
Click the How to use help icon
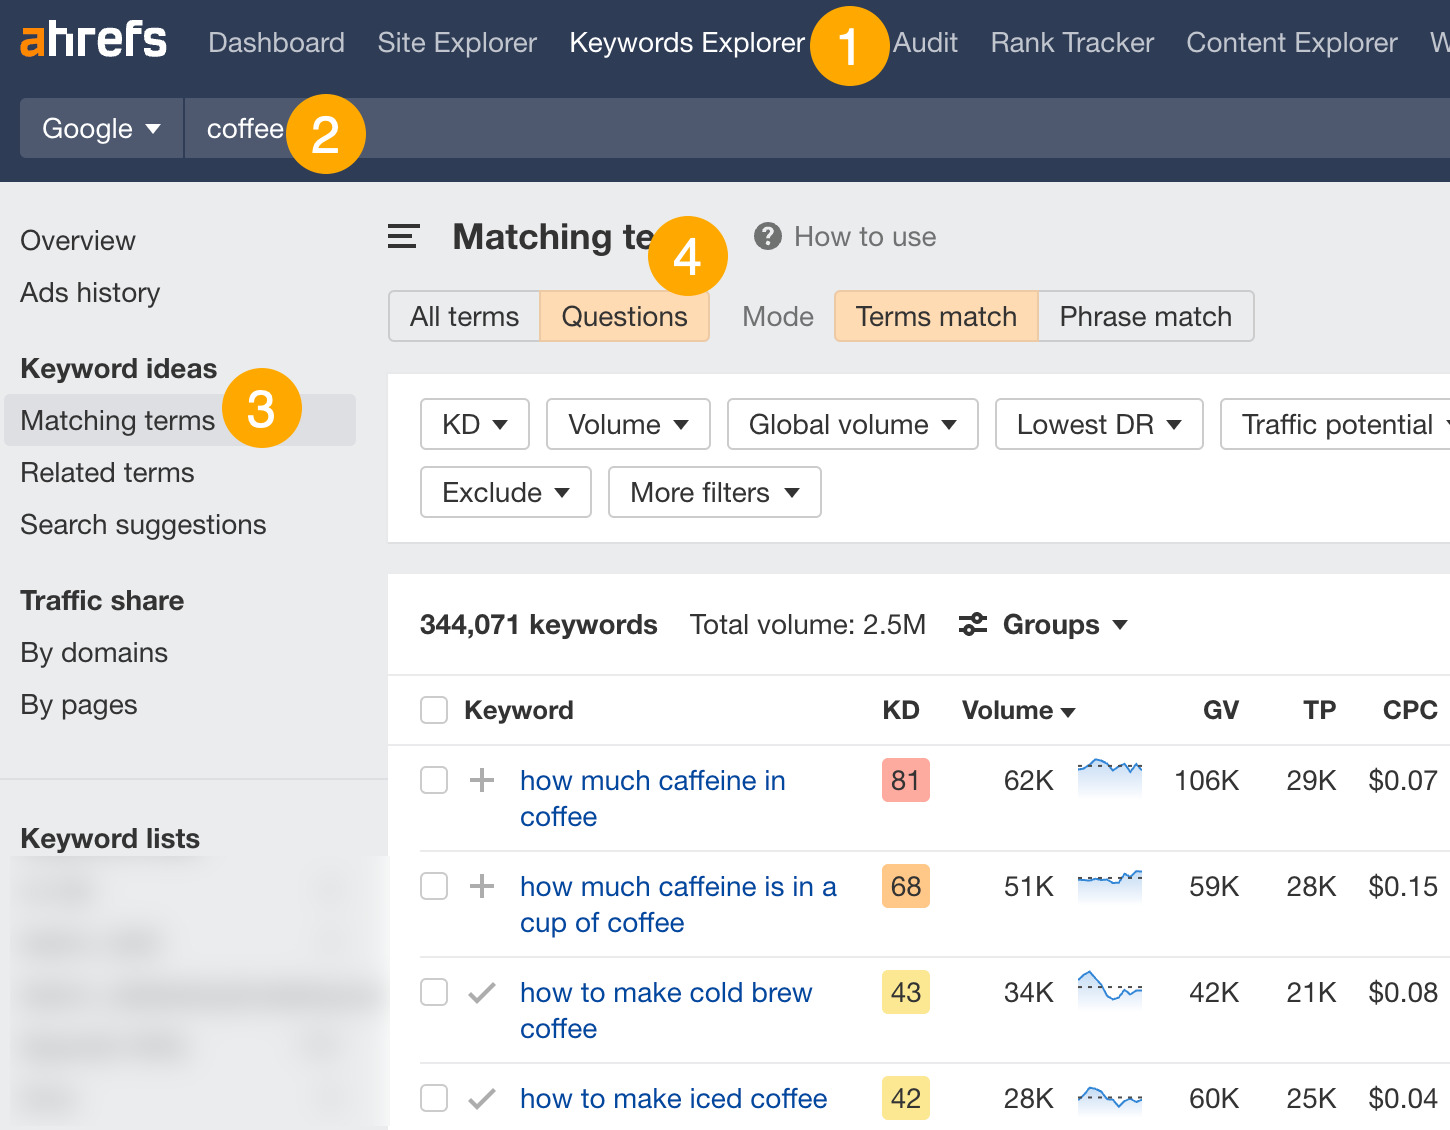(x=766, y=236)
